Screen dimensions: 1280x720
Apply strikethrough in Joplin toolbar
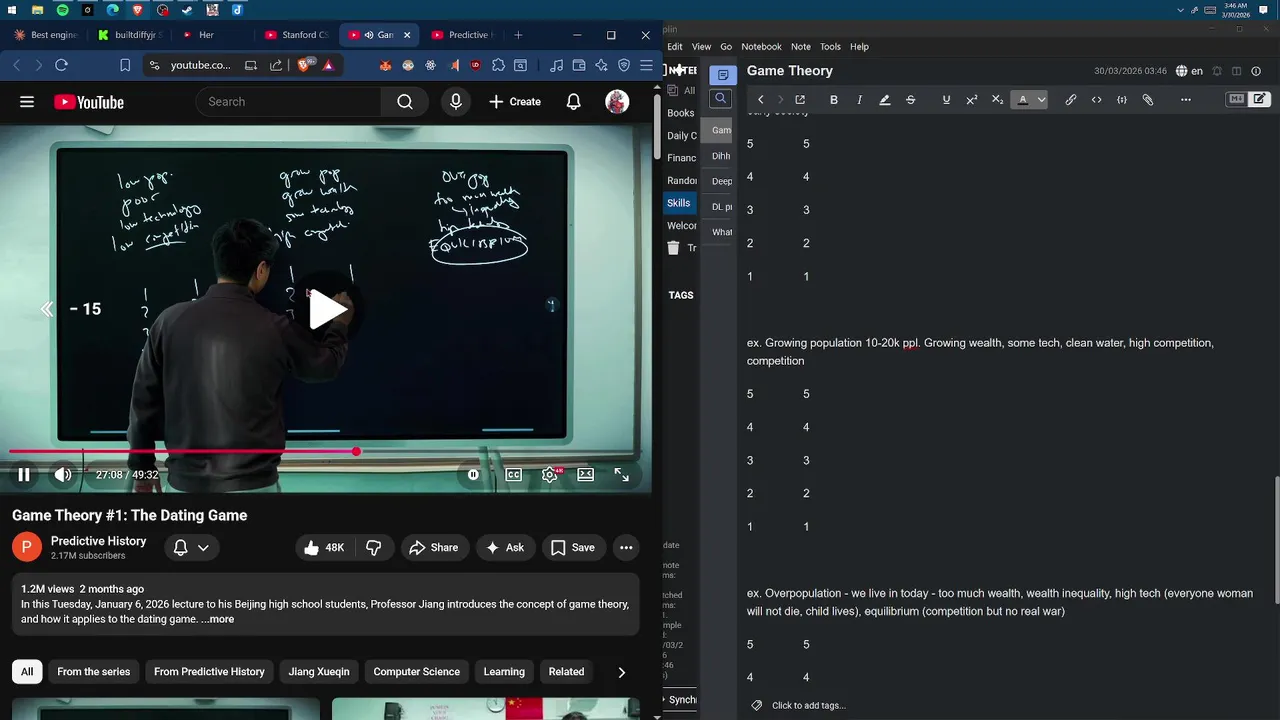910,100
